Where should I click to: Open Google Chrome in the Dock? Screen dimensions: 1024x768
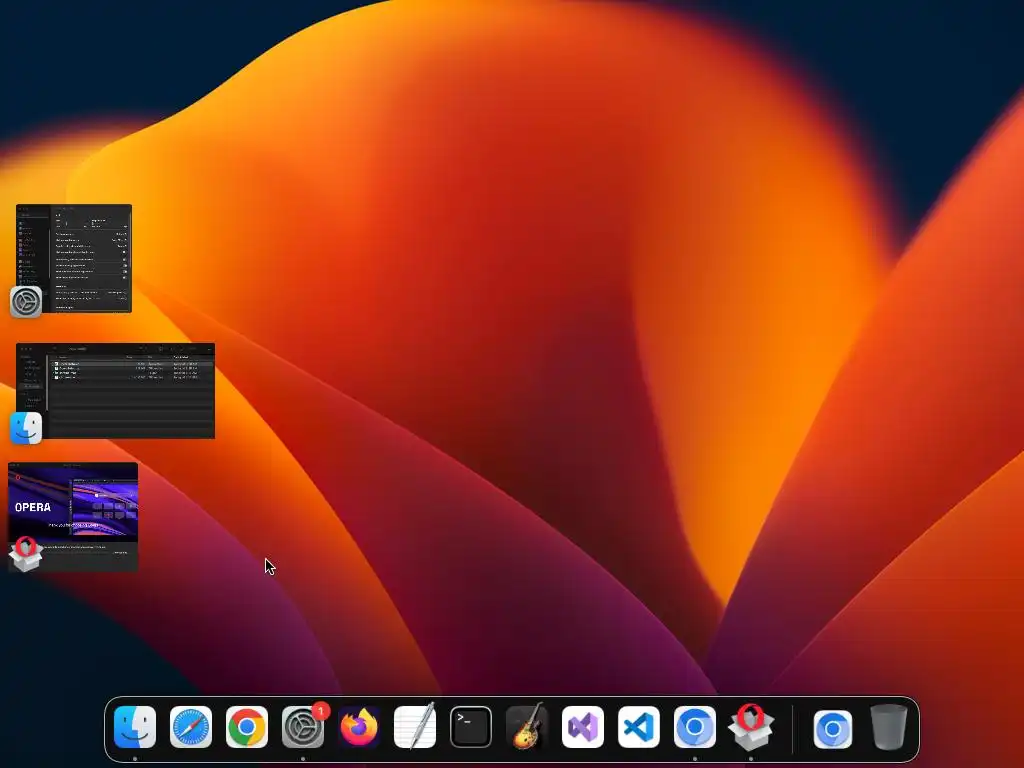click(x=247, y=727)
